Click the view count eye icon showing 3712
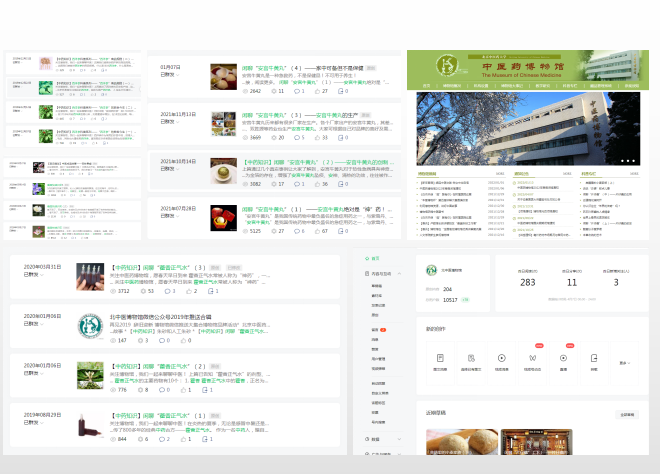Viewport: 660px width, 474px height. click(x=113, y=290)
